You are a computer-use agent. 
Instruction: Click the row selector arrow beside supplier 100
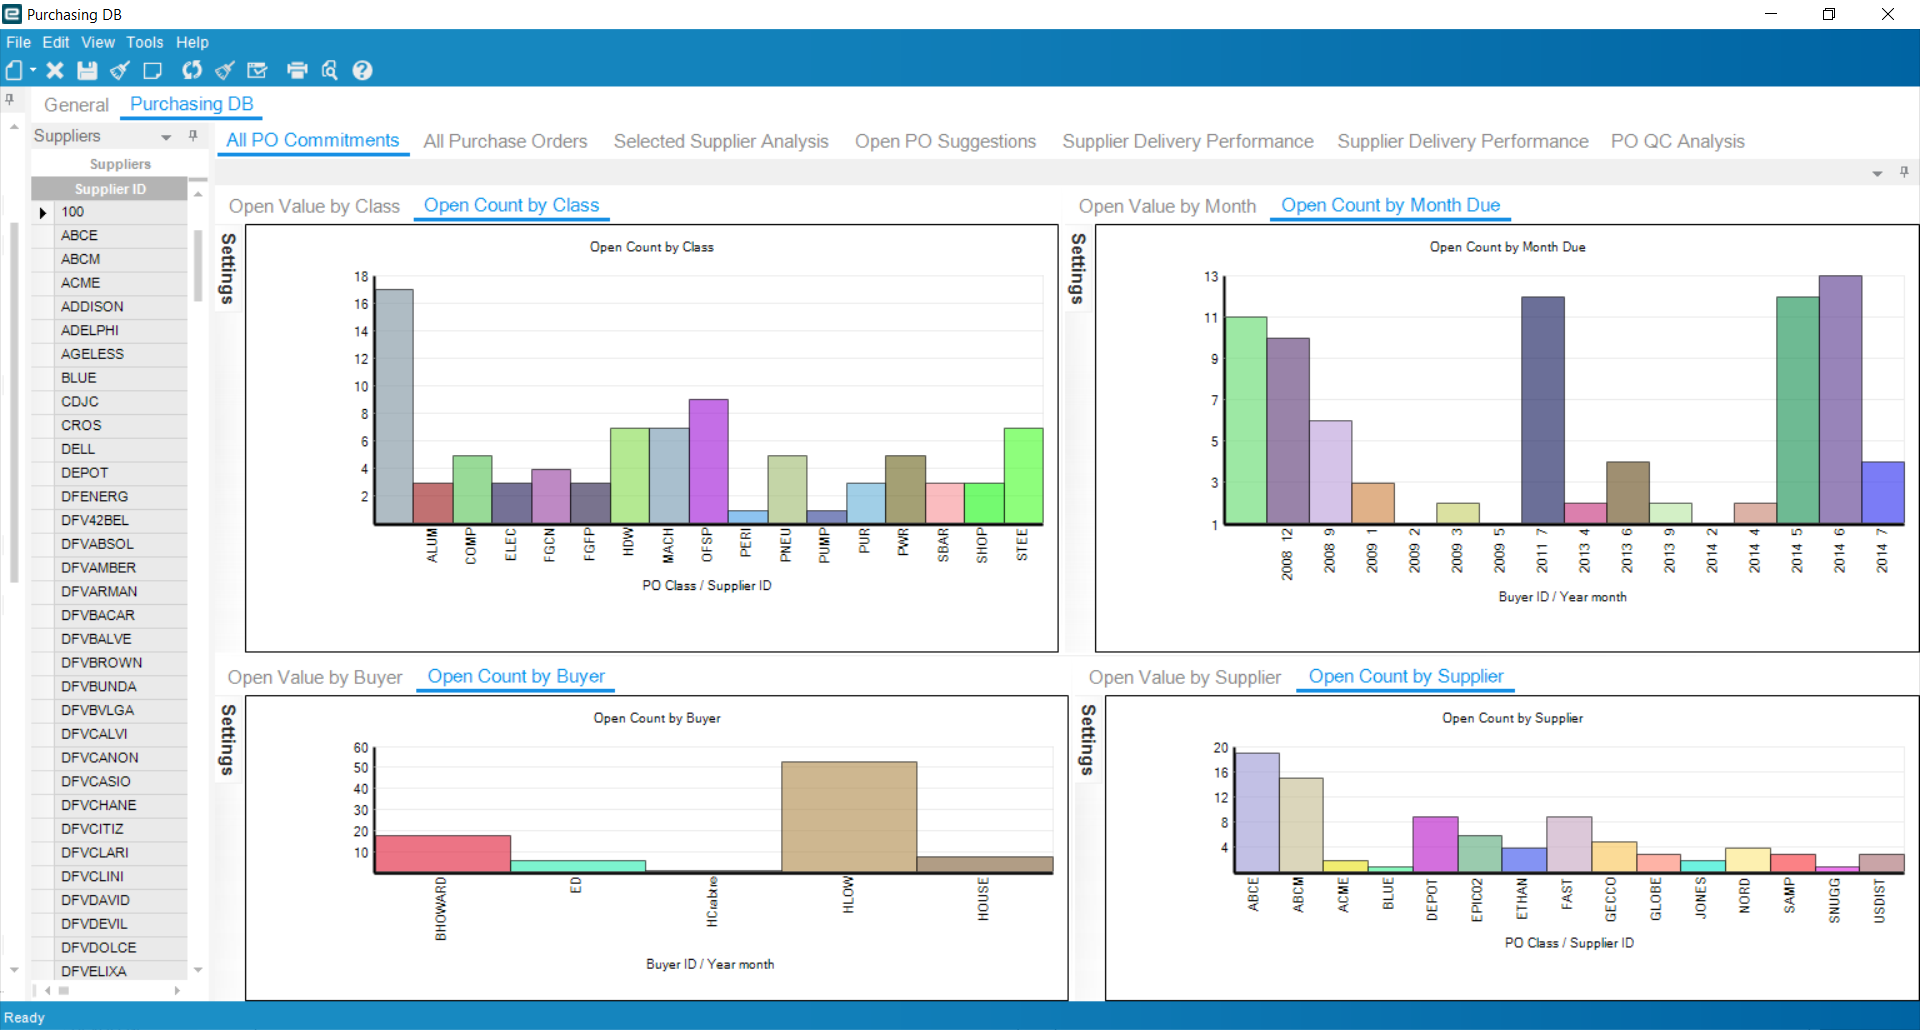(43, 212)
